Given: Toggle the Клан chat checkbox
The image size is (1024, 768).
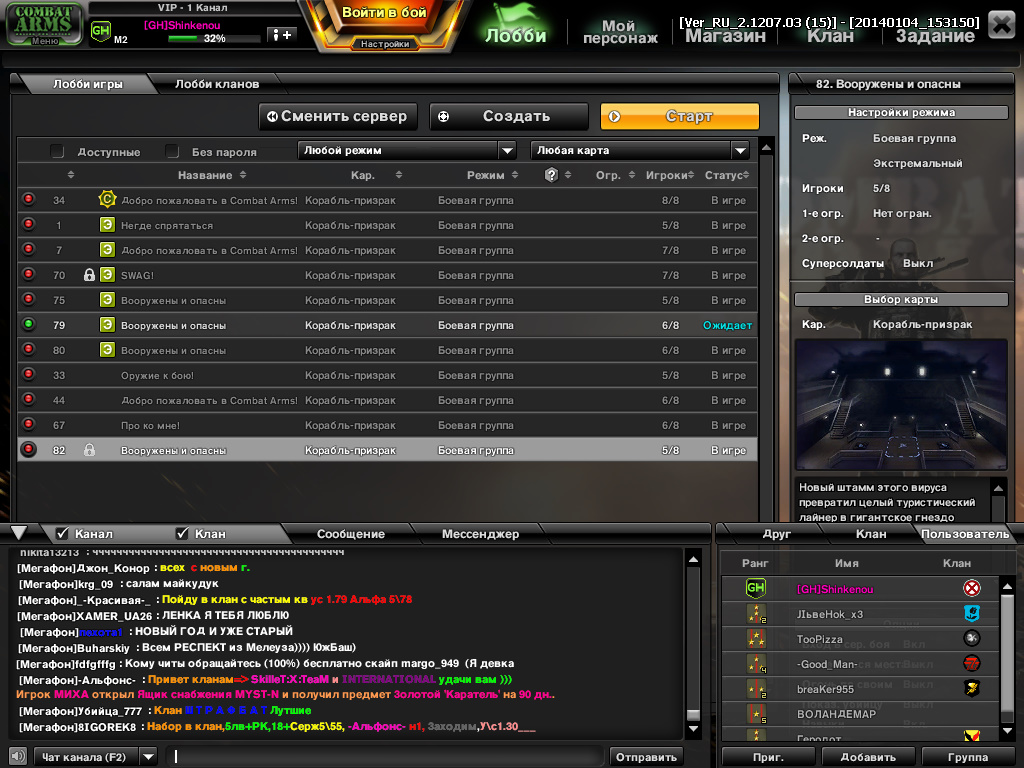Looking at the screenshot, I should (x=182, y=533).
